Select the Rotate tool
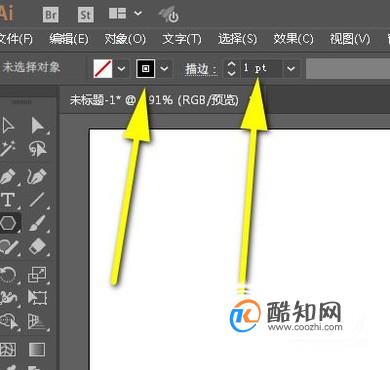The height and width of the screenshot is (370, 390). tap(8, 275)
